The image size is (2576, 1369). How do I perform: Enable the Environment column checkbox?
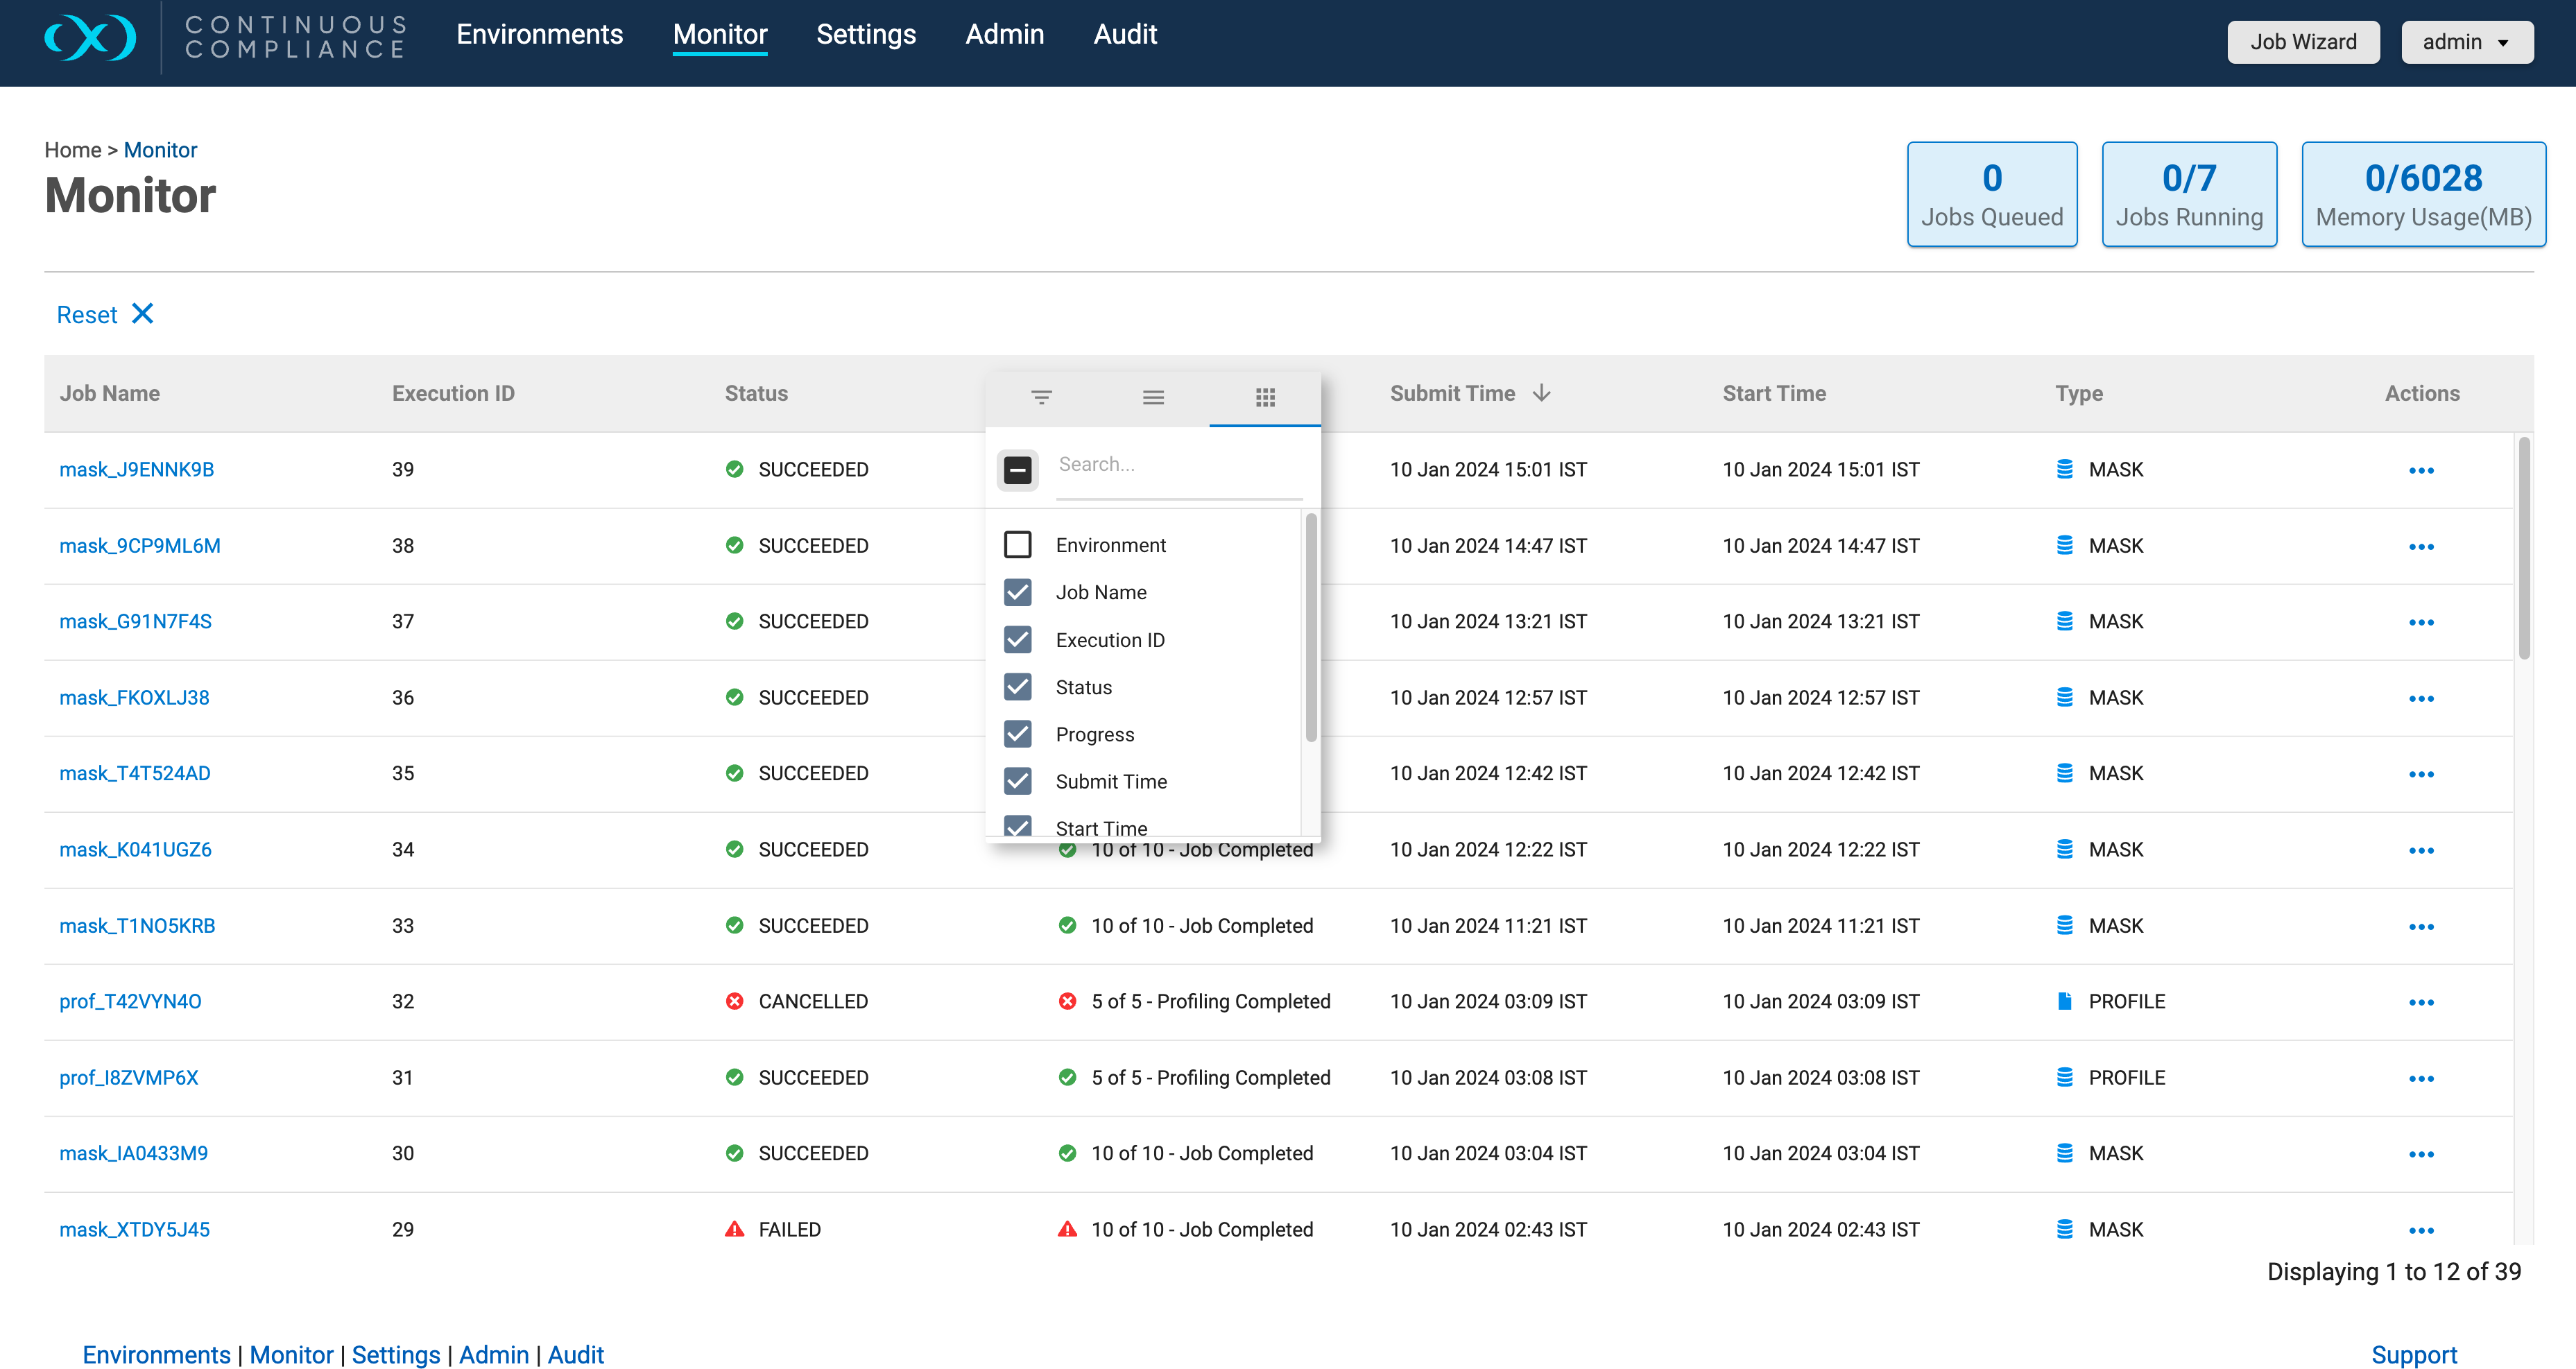1017,544
